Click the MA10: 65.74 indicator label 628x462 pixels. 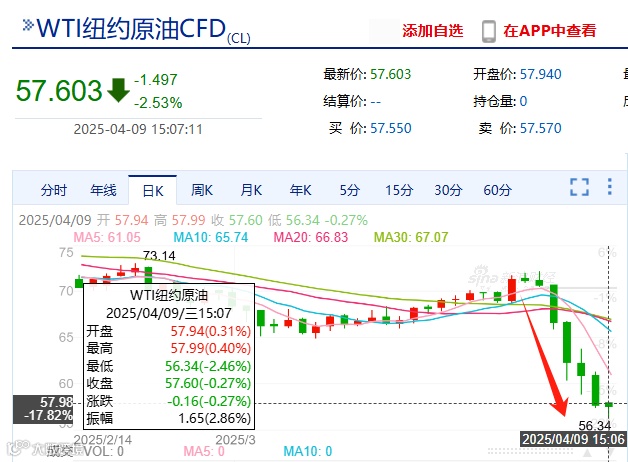pos(211,237)
